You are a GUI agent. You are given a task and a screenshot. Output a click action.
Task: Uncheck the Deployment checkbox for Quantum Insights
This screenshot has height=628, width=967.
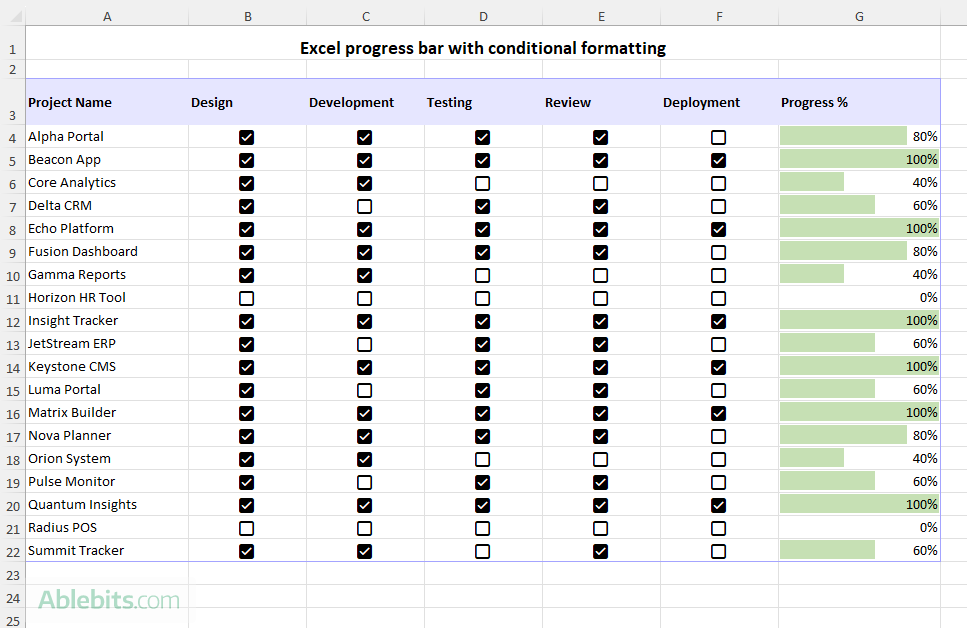[x=719, y=504]
